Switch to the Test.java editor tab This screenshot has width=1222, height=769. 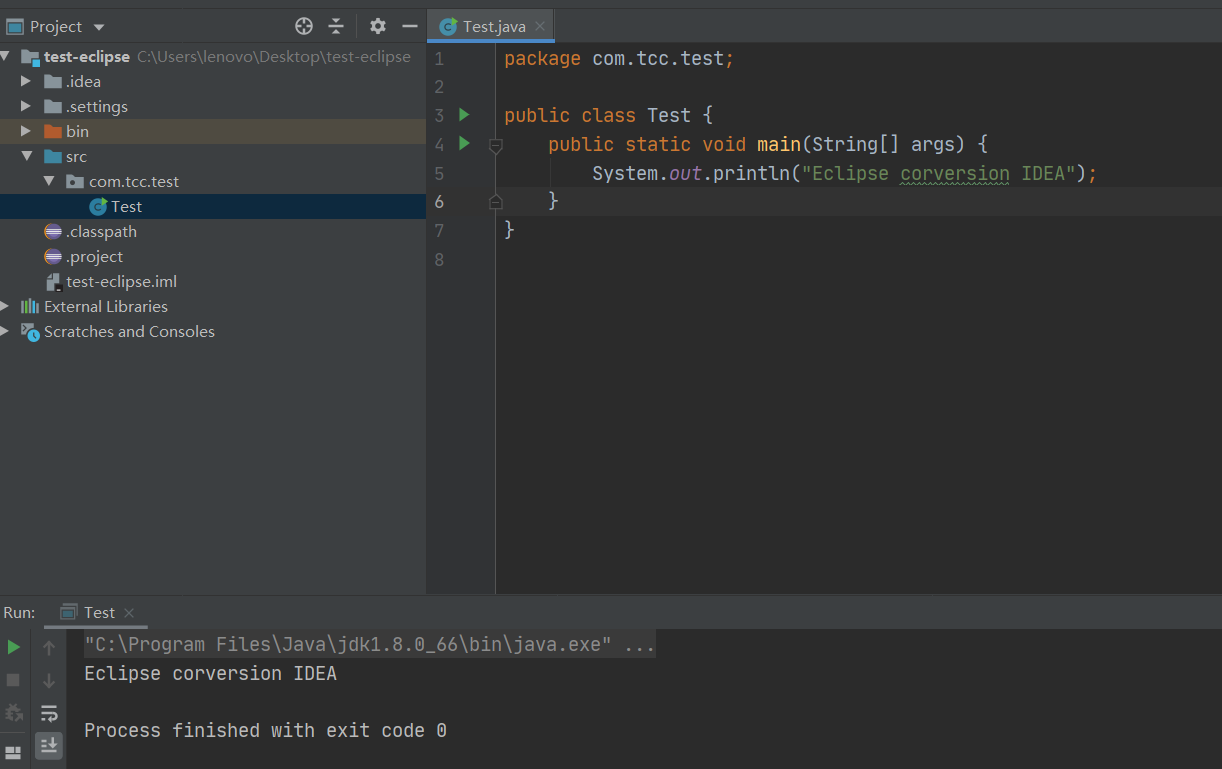click(x=493, y=27)
